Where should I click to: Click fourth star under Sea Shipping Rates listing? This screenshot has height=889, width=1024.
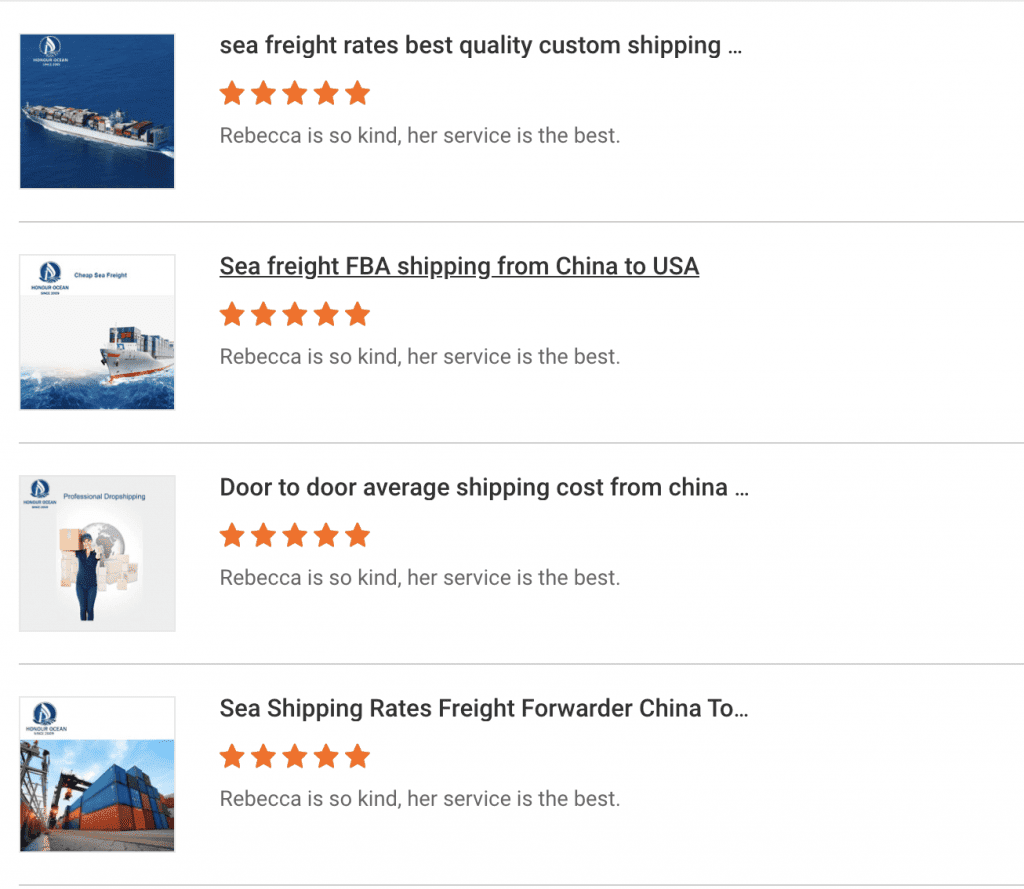point(326,757)
